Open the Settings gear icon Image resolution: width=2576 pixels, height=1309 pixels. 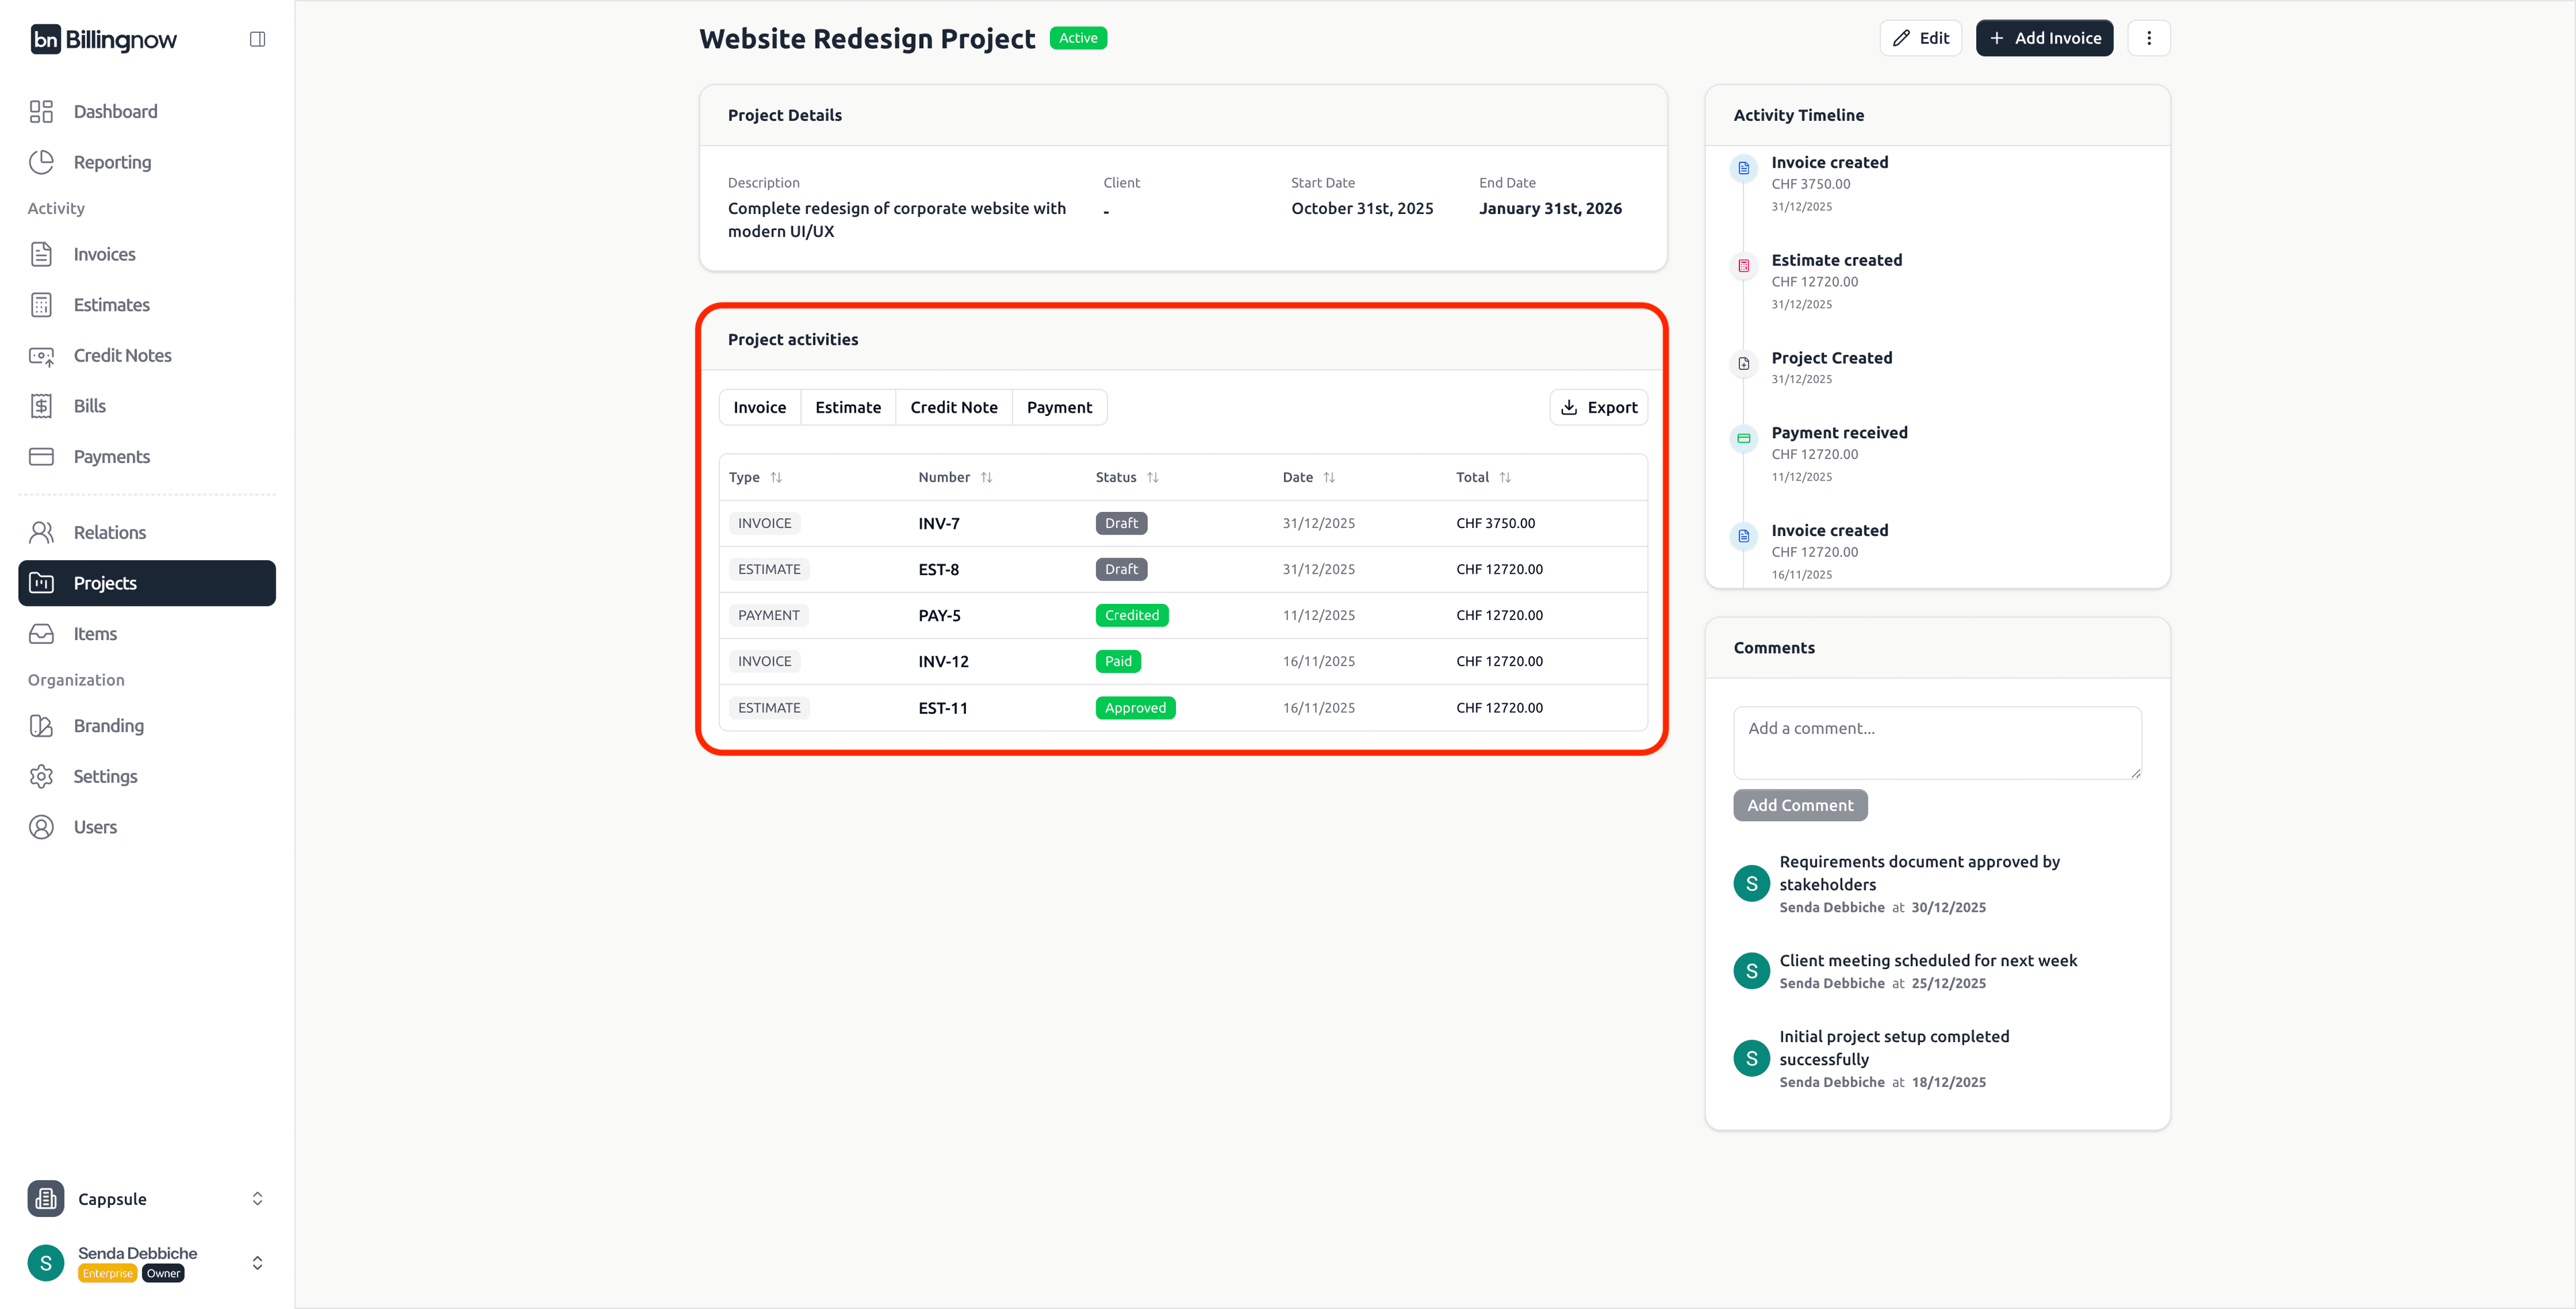coord(41,776)
